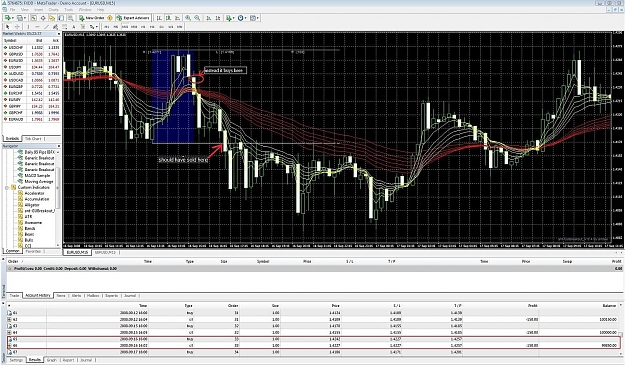Open the Report tab in Tester
The height and width of the screenshot is (365, 625).
click(x=68, y=360)
